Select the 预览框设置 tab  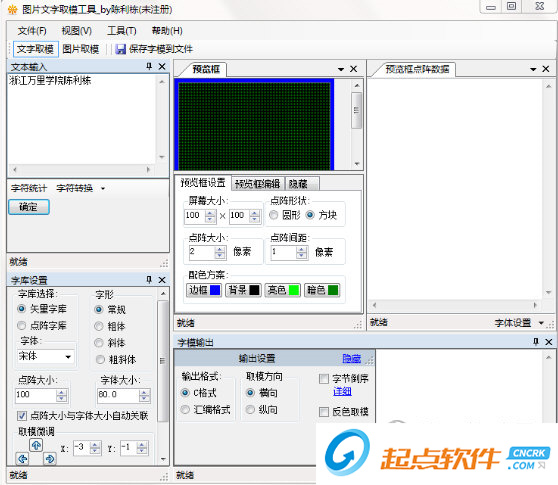[203, 183]
